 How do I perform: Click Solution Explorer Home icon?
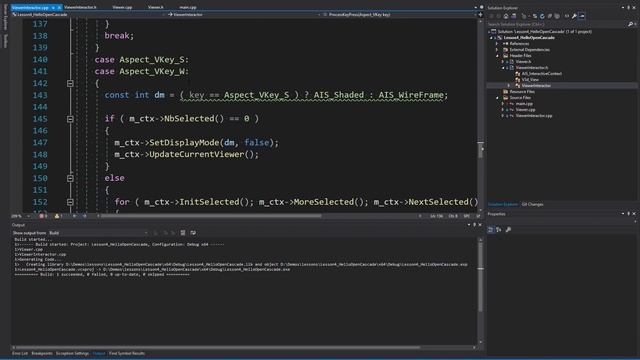pyautogui.click(x=506, y=16)
